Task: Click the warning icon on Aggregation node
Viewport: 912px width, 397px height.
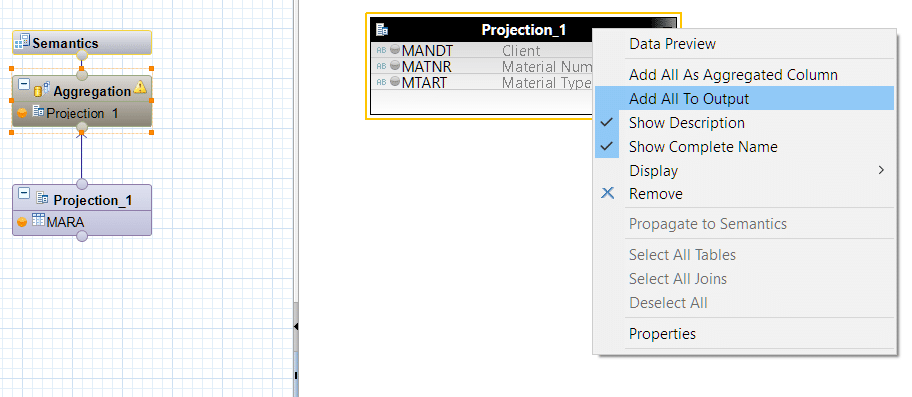Action: click(140, 88)
